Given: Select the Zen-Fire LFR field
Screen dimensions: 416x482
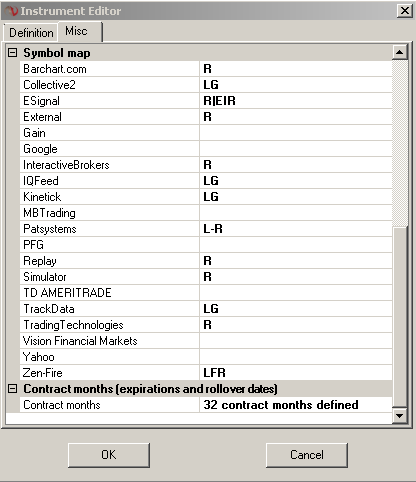Looking at the screenshot, I should pyautogui.click(x=295, y=373).
